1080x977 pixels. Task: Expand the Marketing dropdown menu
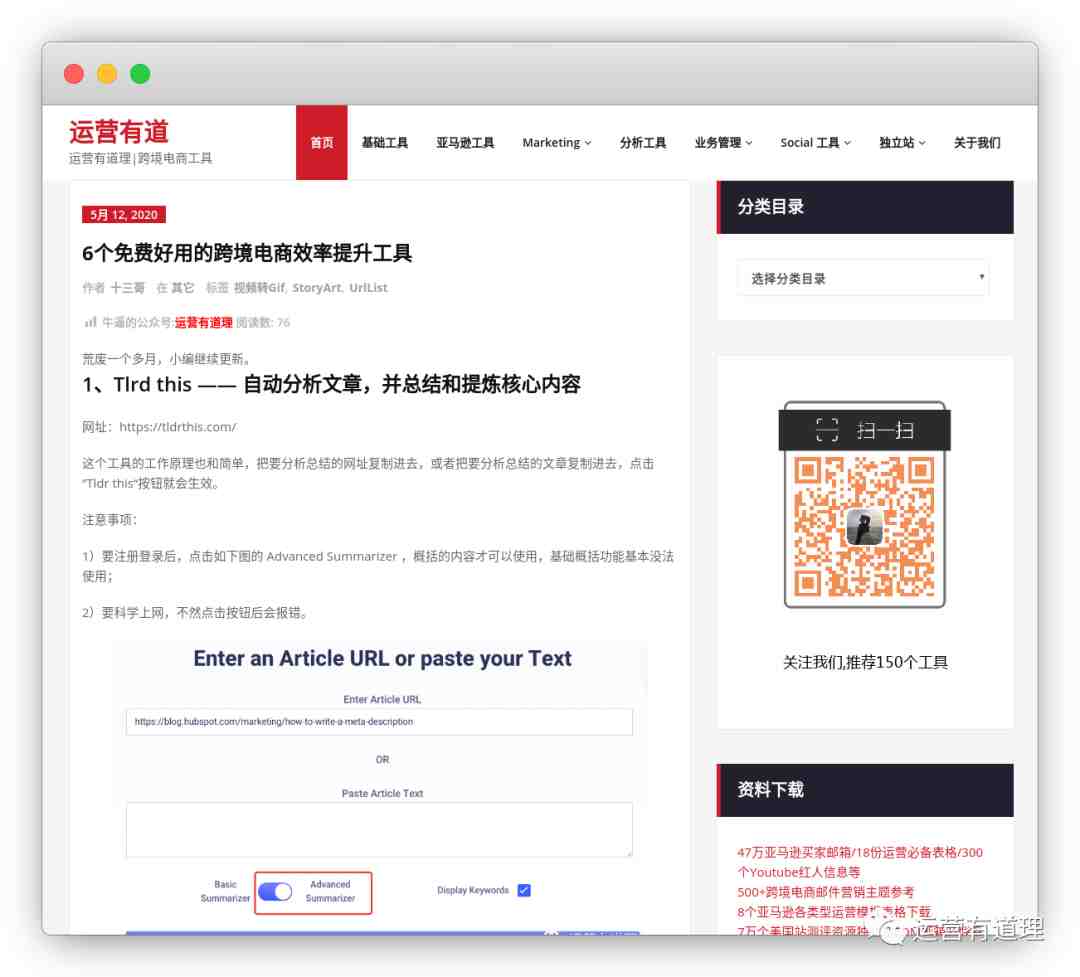[557, 143]
